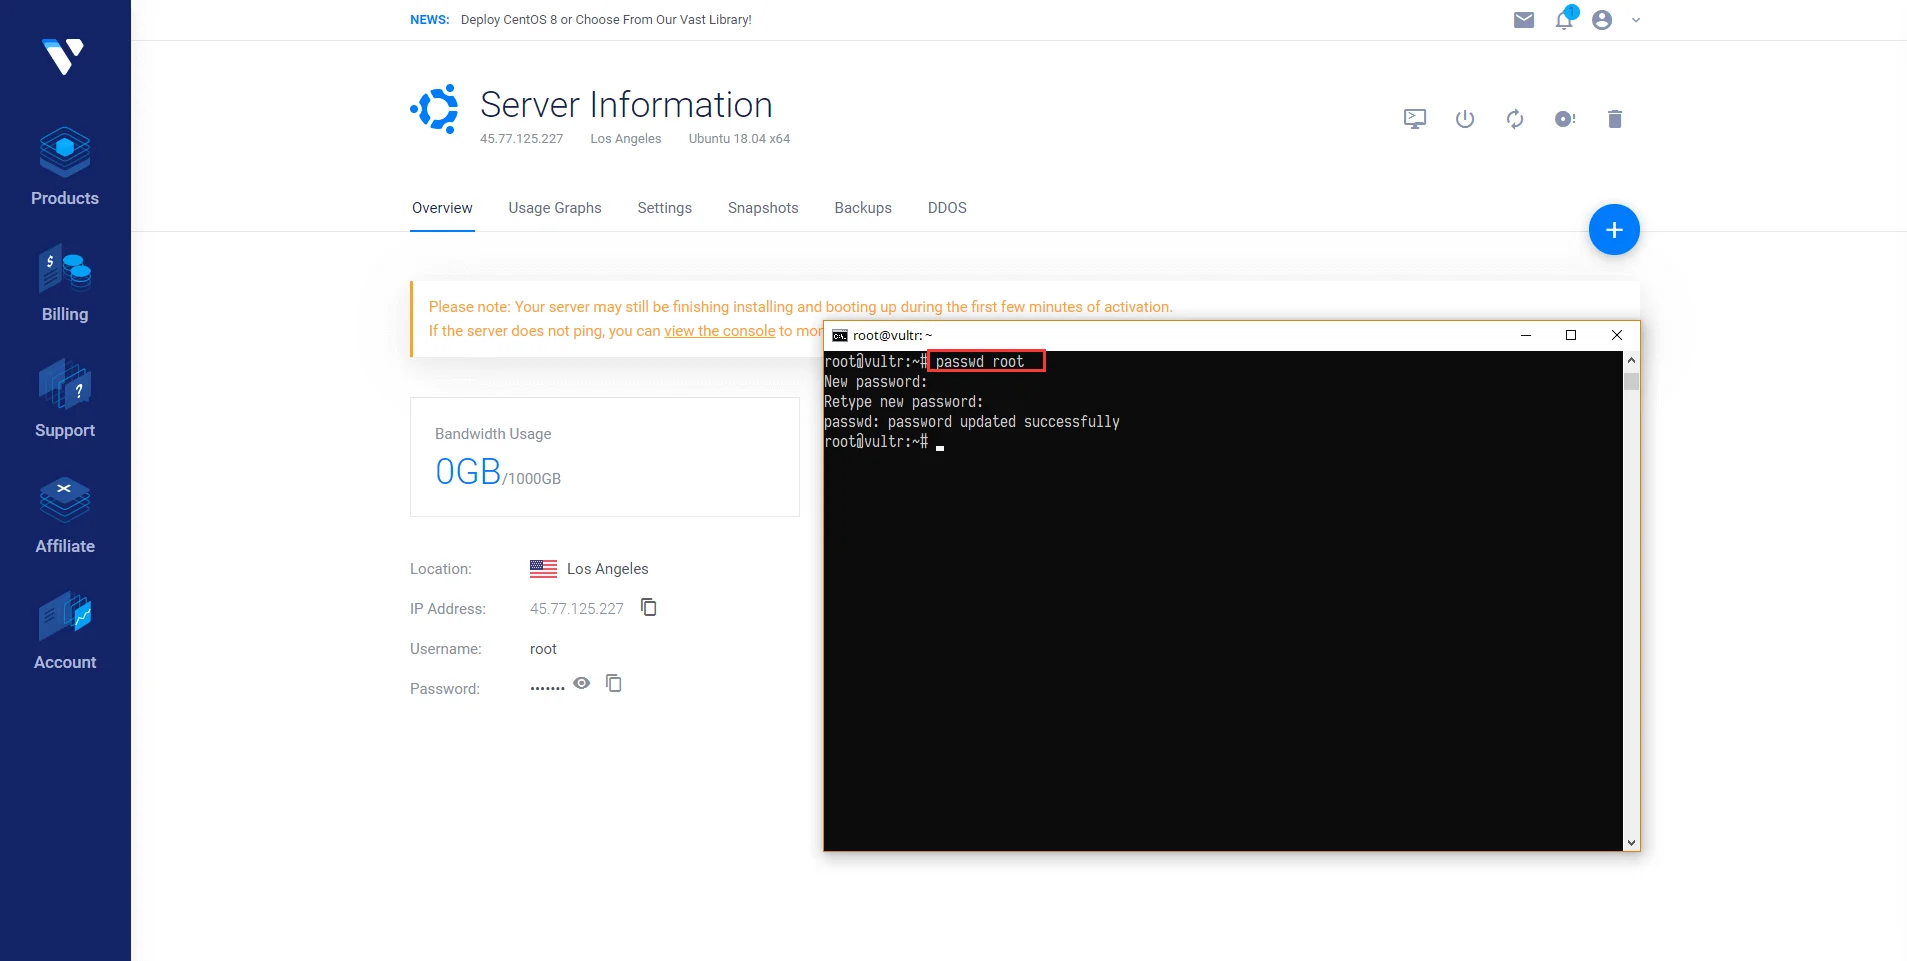
Task: Minimize the root@vultr terminal window
Action: tap(1526, 335)
